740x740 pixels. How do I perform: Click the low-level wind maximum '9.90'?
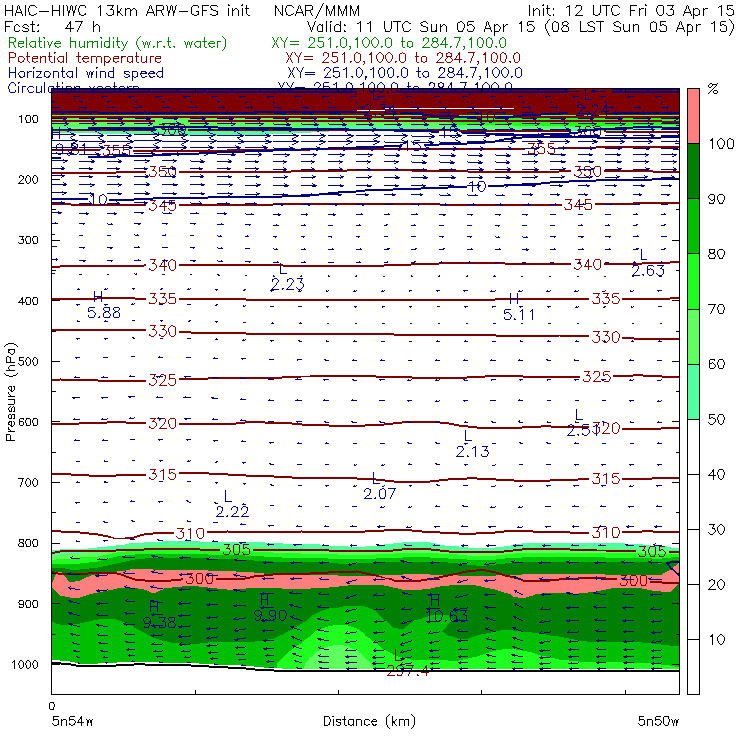tap(270, 615)
